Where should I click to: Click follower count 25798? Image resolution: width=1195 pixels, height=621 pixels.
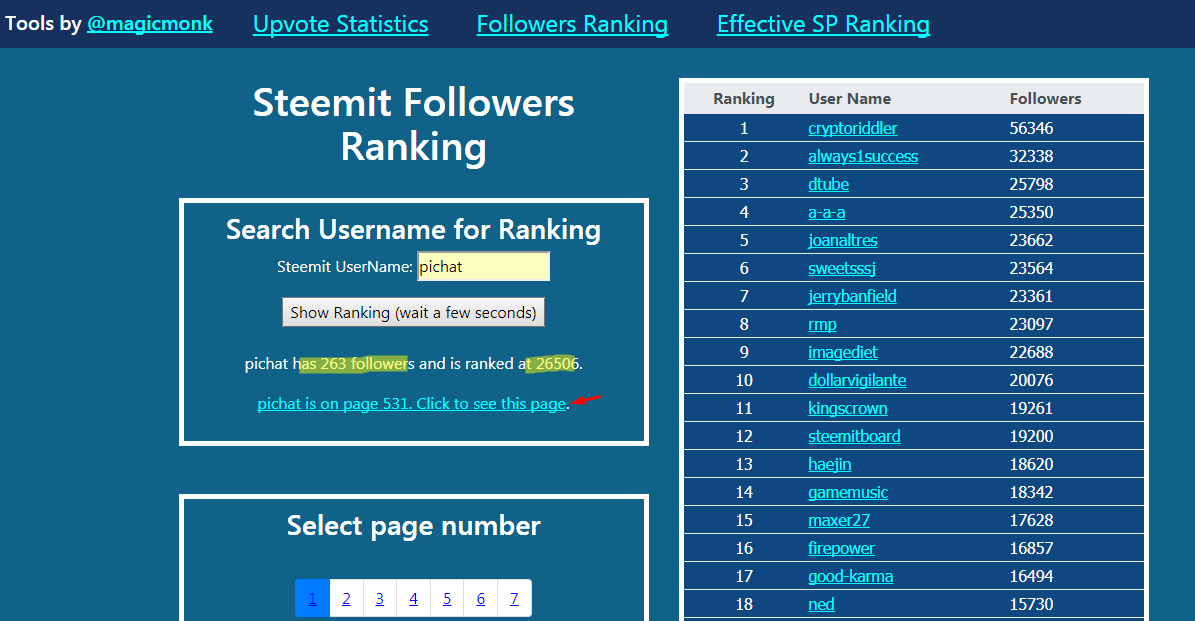[x=1031, y=184]
